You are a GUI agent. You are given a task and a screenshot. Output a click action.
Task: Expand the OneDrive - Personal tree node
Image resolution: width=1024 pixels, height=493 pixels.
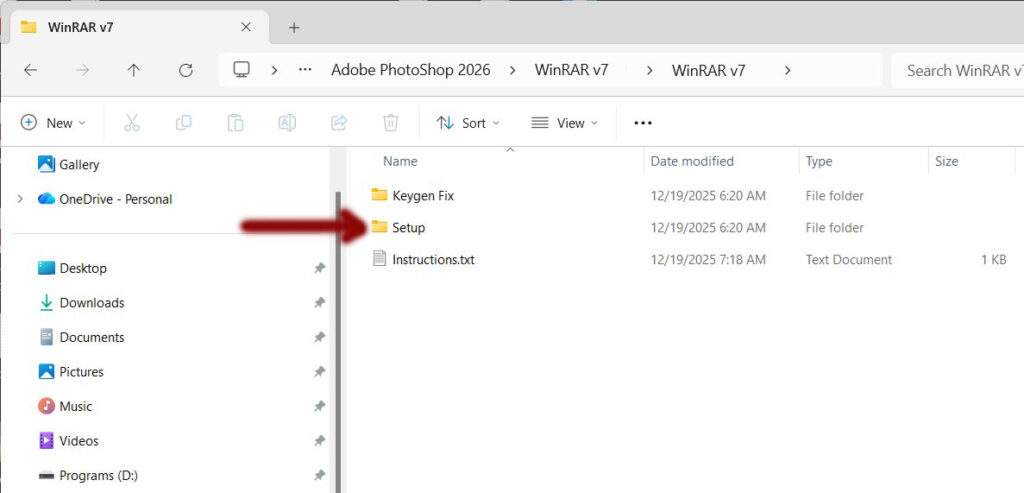20,199
